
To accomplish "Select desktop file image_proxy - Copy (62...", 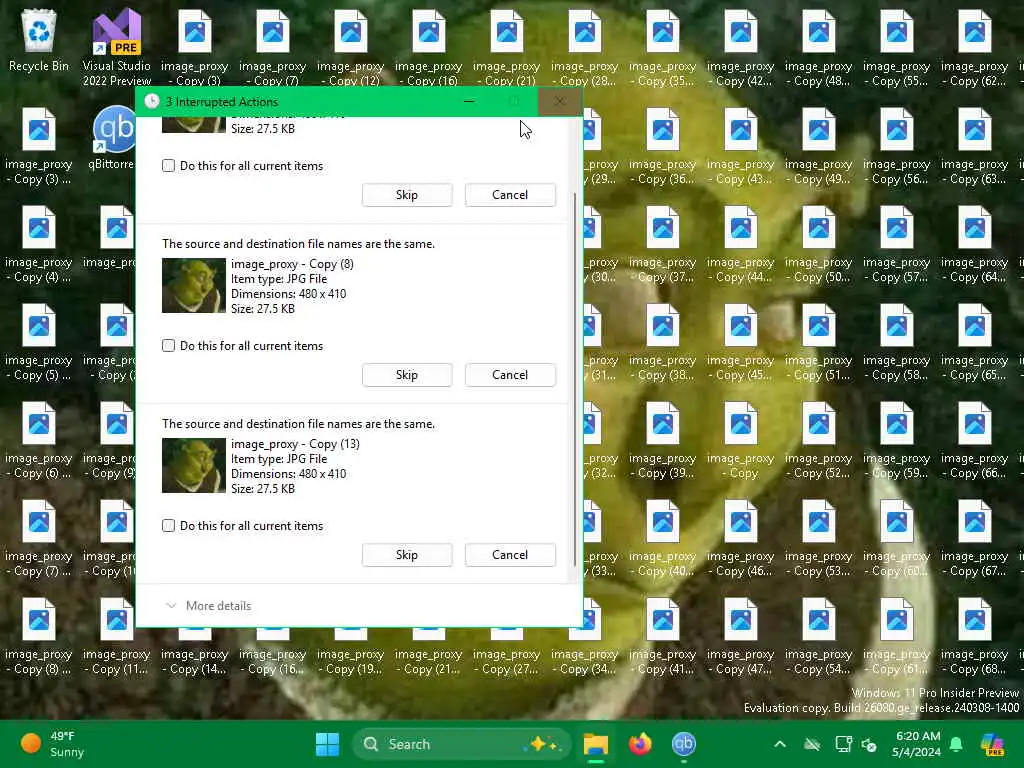I will pos(974,47).
